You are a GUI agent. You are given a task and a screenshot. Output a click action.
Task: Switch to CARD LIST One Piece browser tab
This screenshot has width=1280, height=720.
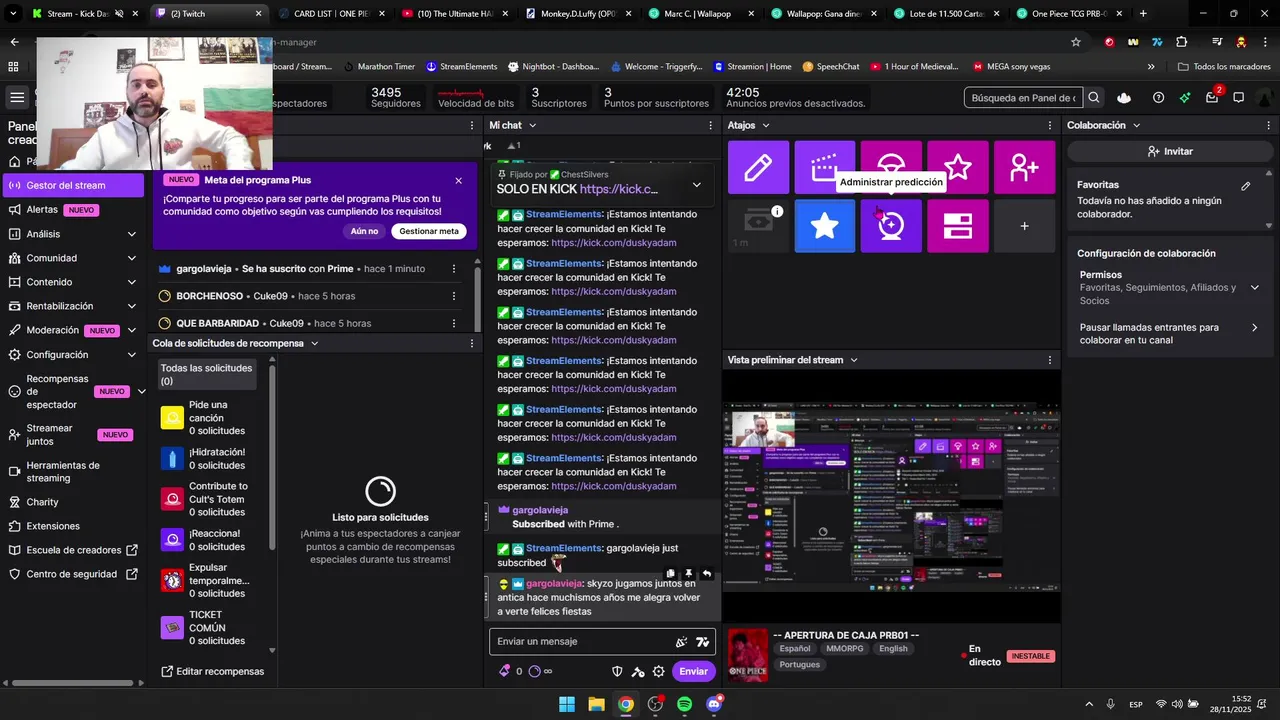tap(332, 14)
